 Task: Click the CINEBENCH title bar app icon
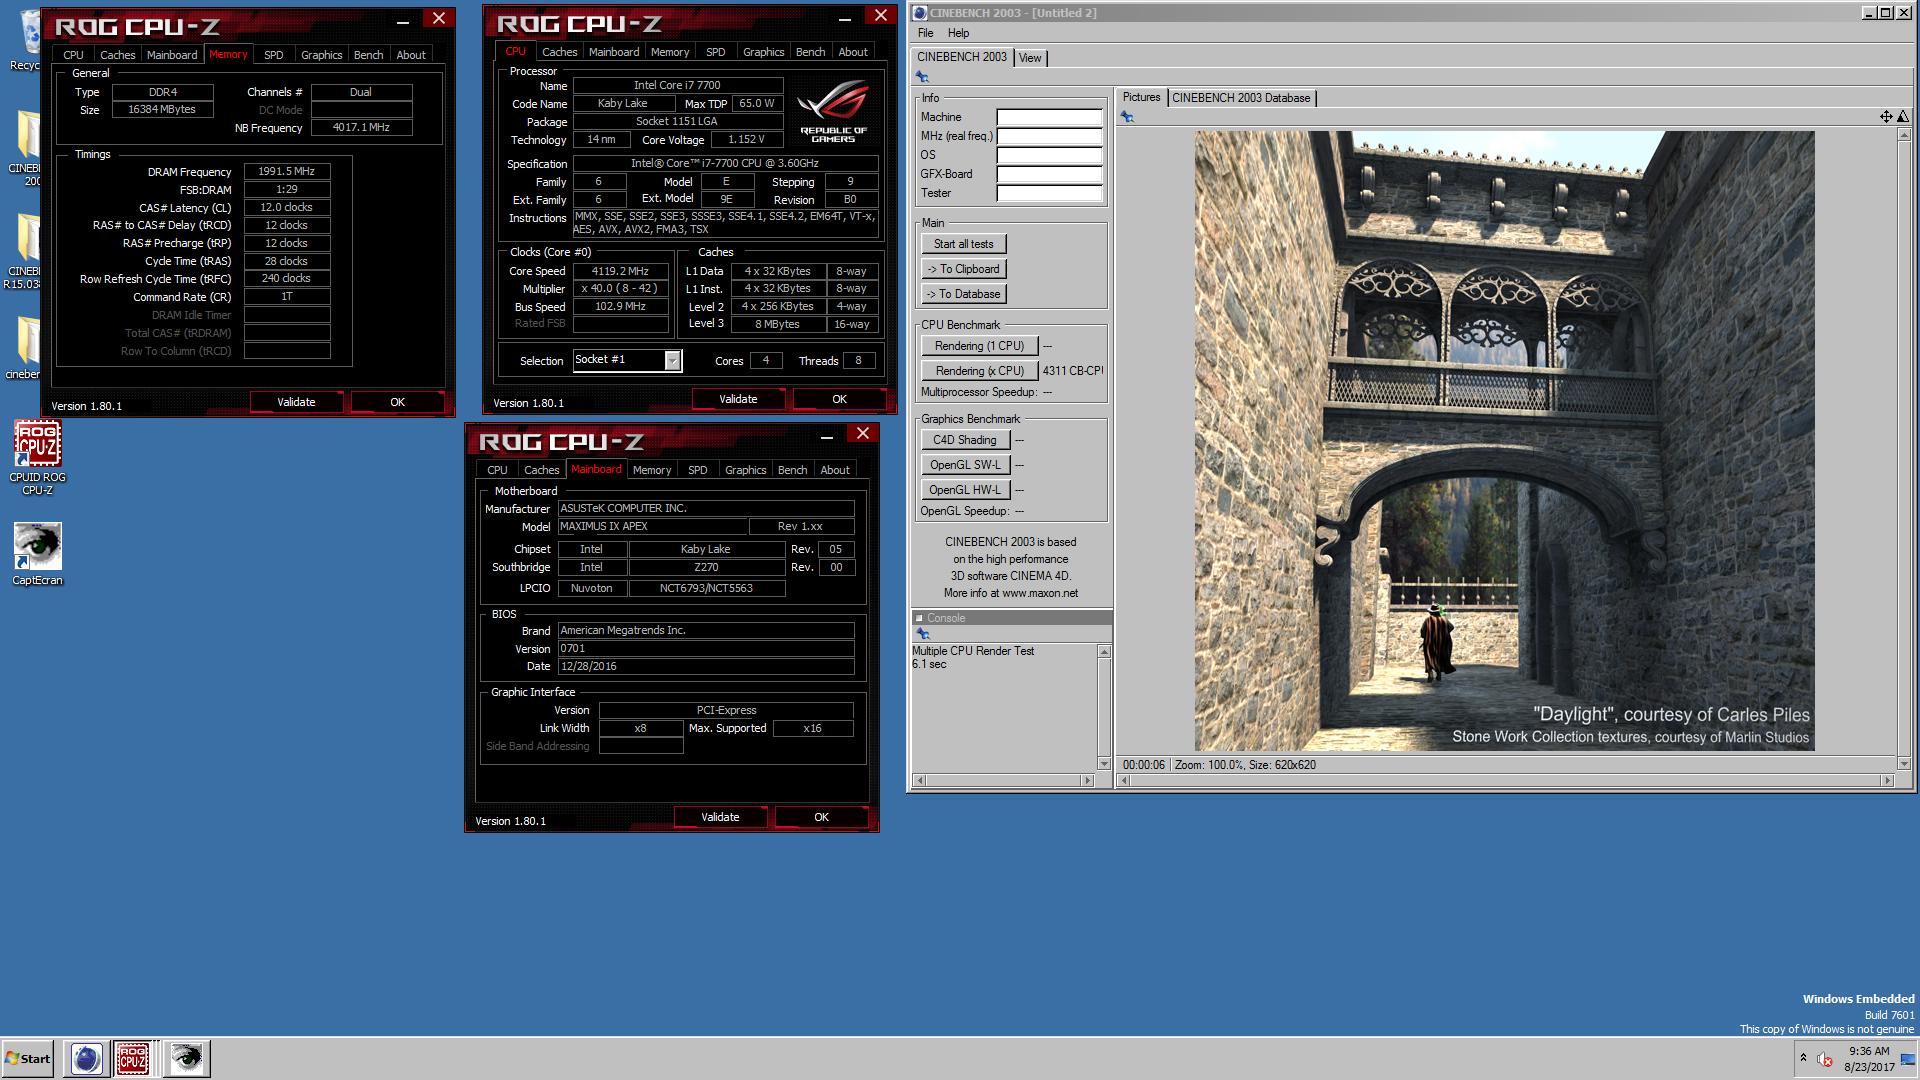[x=919, y=13]
